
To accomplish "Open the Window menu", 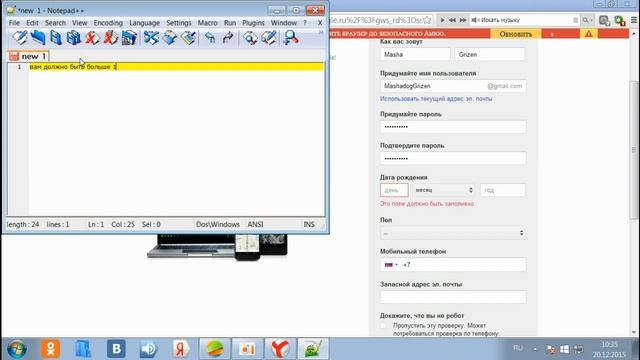I will coord(284,23).
